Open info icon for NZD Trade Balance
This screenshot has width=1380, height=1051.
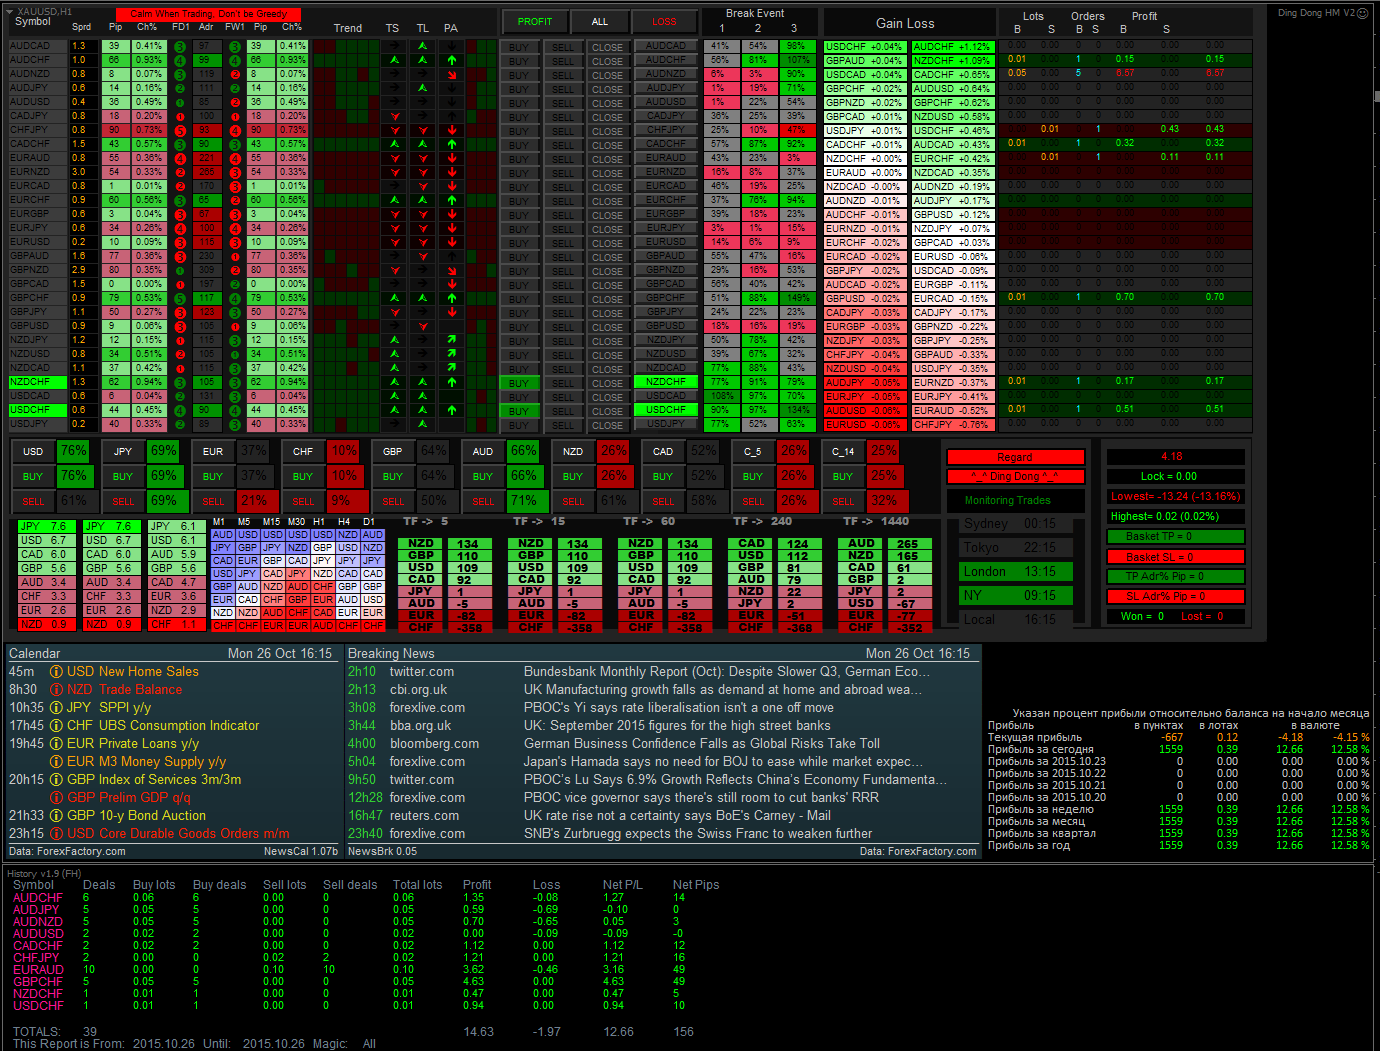[56, 690]
